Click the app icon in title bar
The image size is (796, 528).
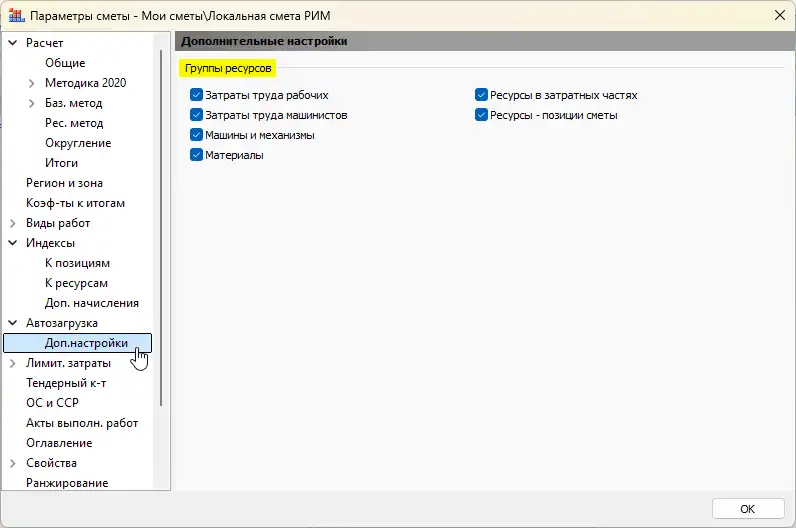[x=16, y=15]
